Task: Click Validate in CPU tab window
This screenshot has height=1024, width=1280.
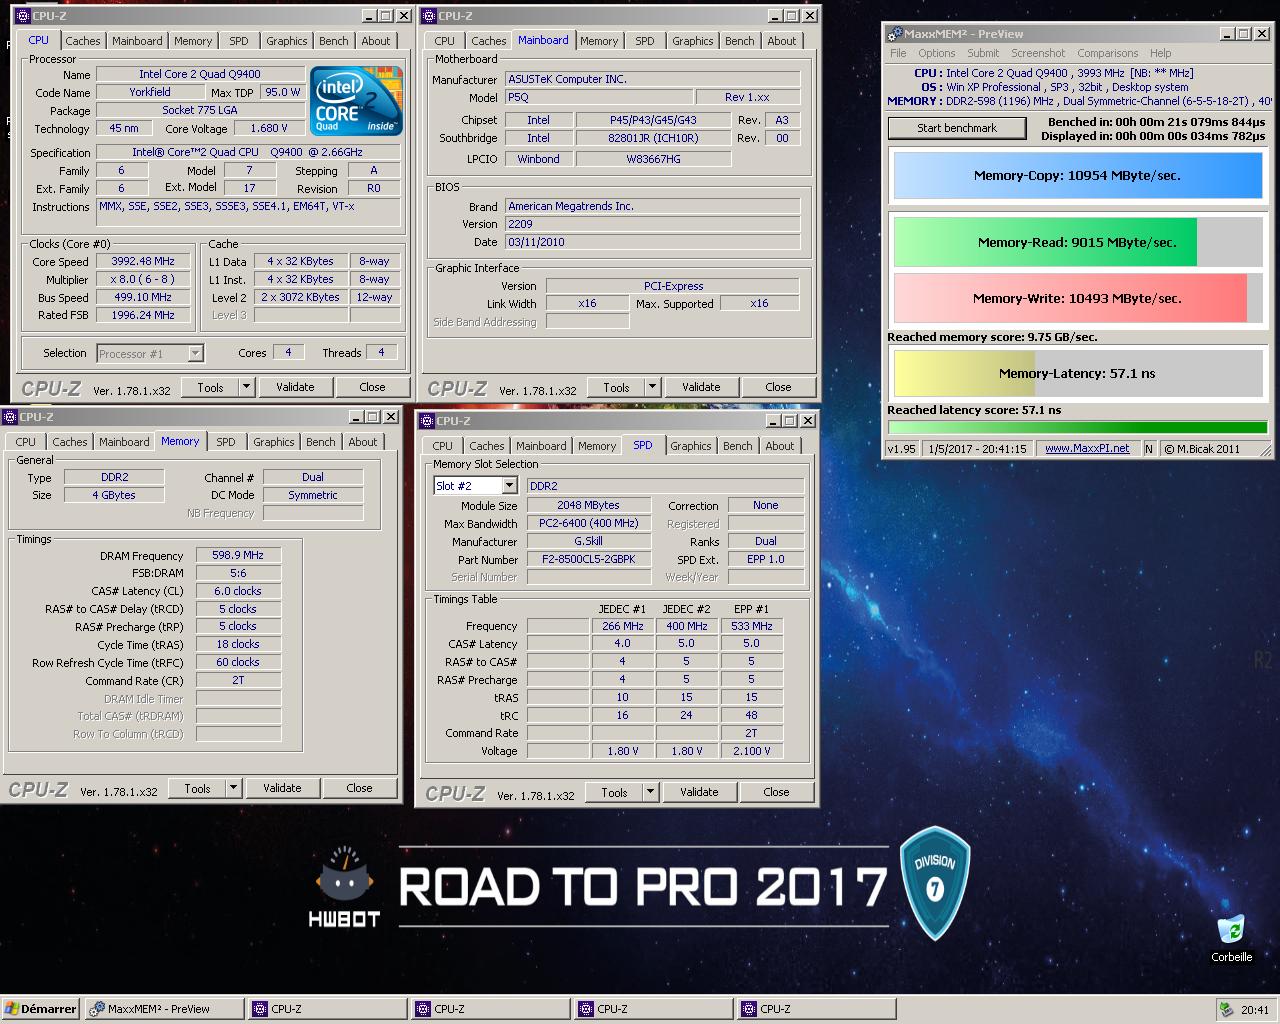Action: [295, 387]
